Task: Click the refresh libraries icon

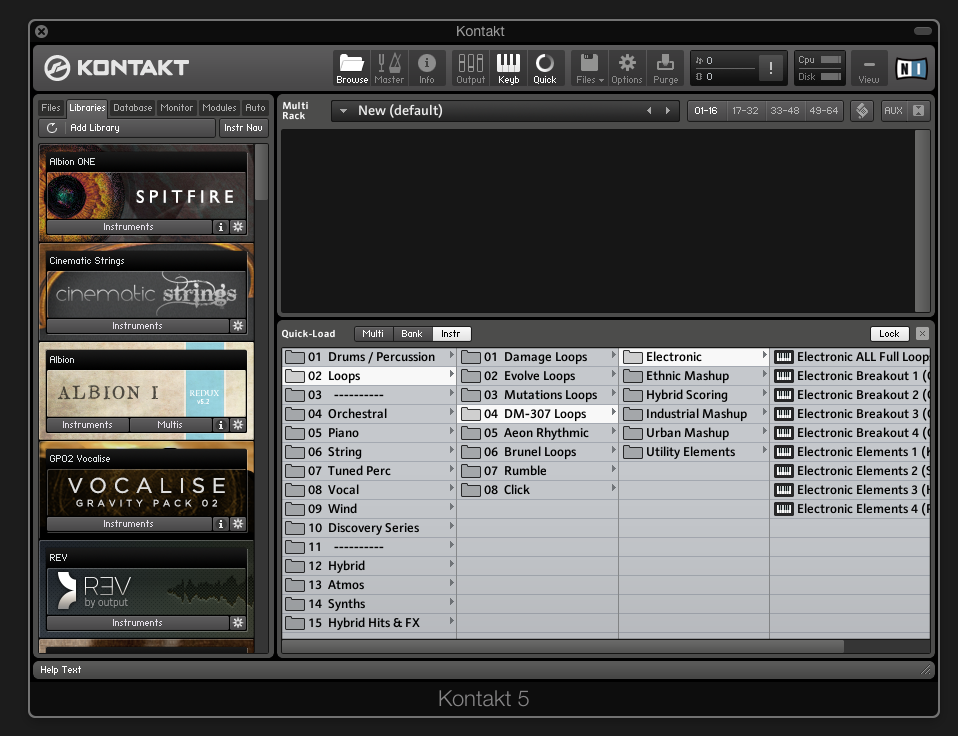Action: (52, 128)
